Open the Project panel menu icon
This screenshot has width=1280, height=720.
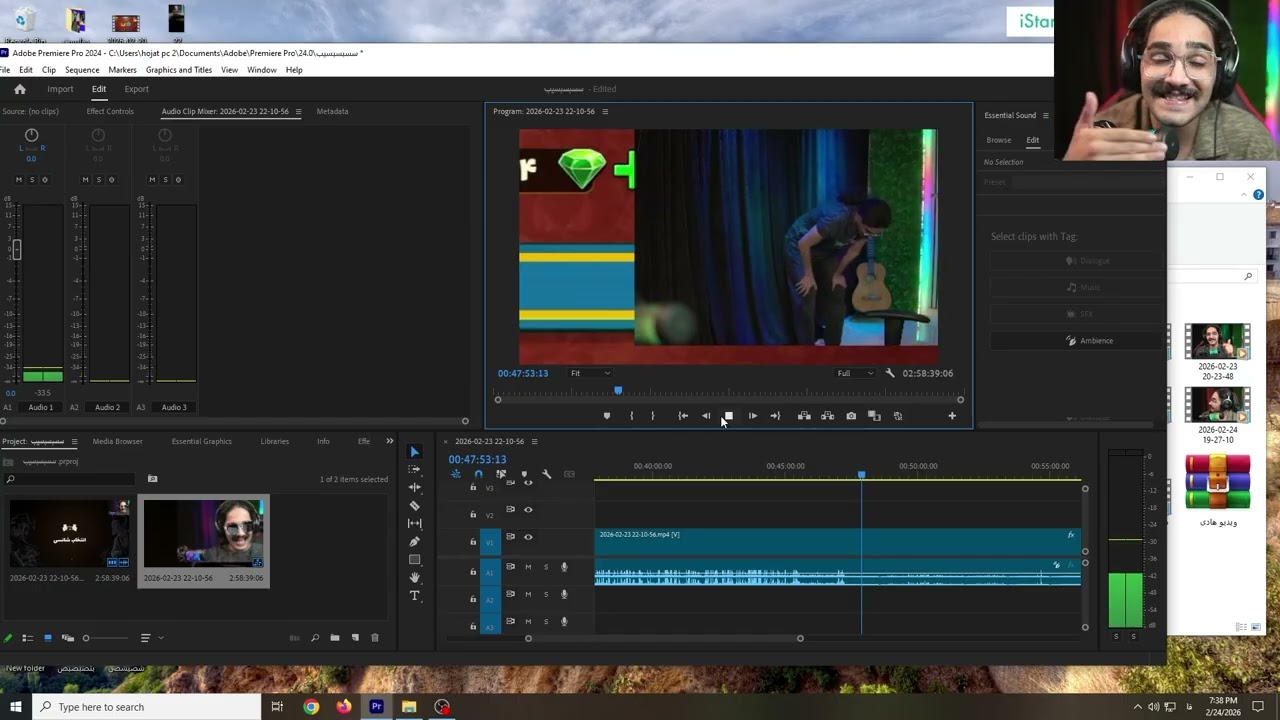click(x=73, y=441)
